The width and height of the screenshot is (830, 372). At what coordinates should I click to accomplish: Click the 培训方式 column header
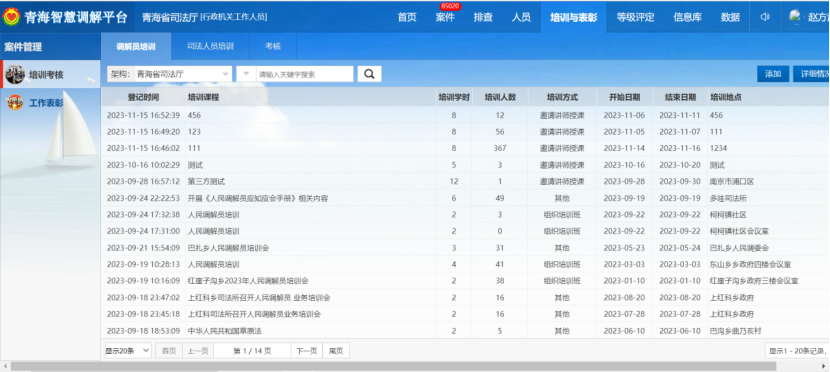562,97
